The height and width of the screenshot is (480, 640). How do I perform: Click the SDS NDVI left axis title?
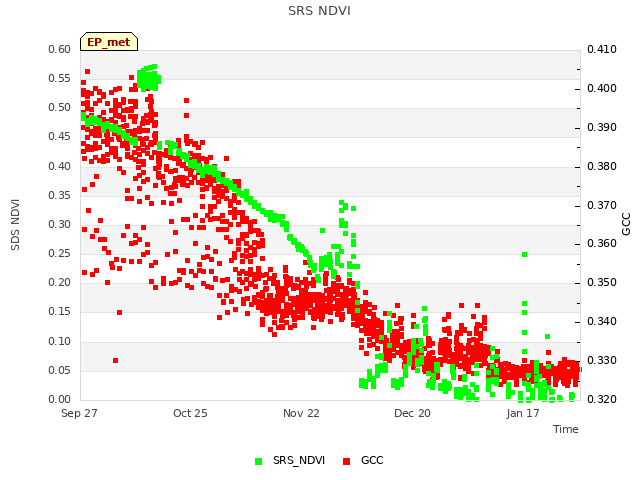coord(16,225)
